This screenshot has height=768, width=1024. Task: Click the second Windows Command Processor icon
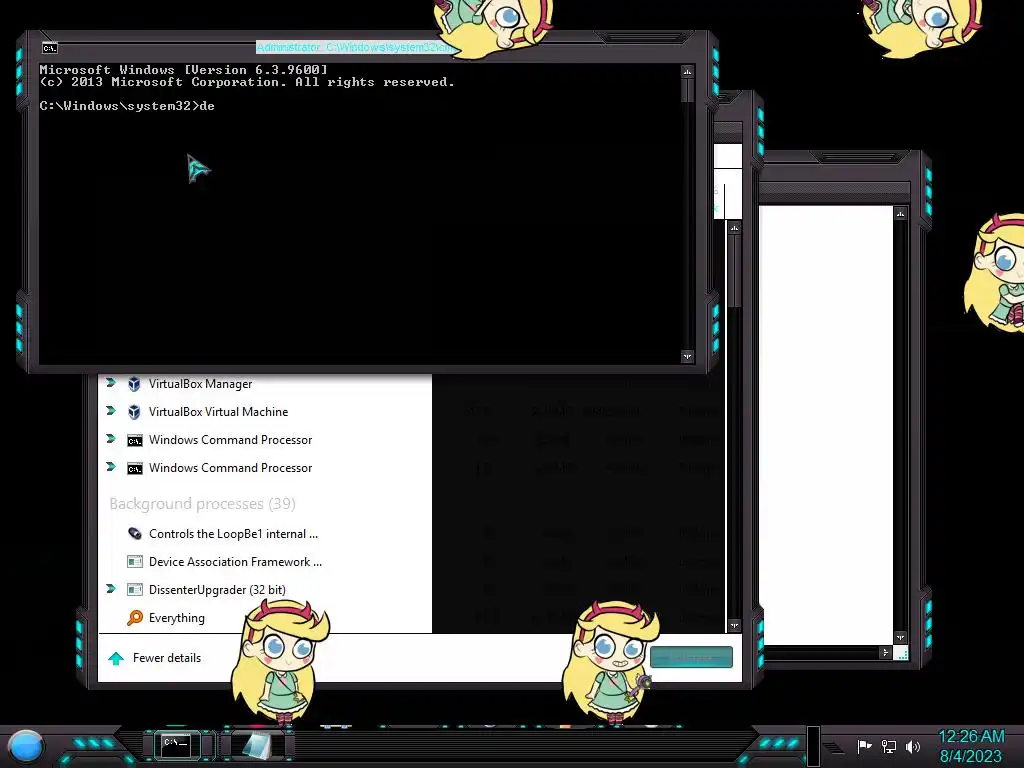[x=135, y=469]
